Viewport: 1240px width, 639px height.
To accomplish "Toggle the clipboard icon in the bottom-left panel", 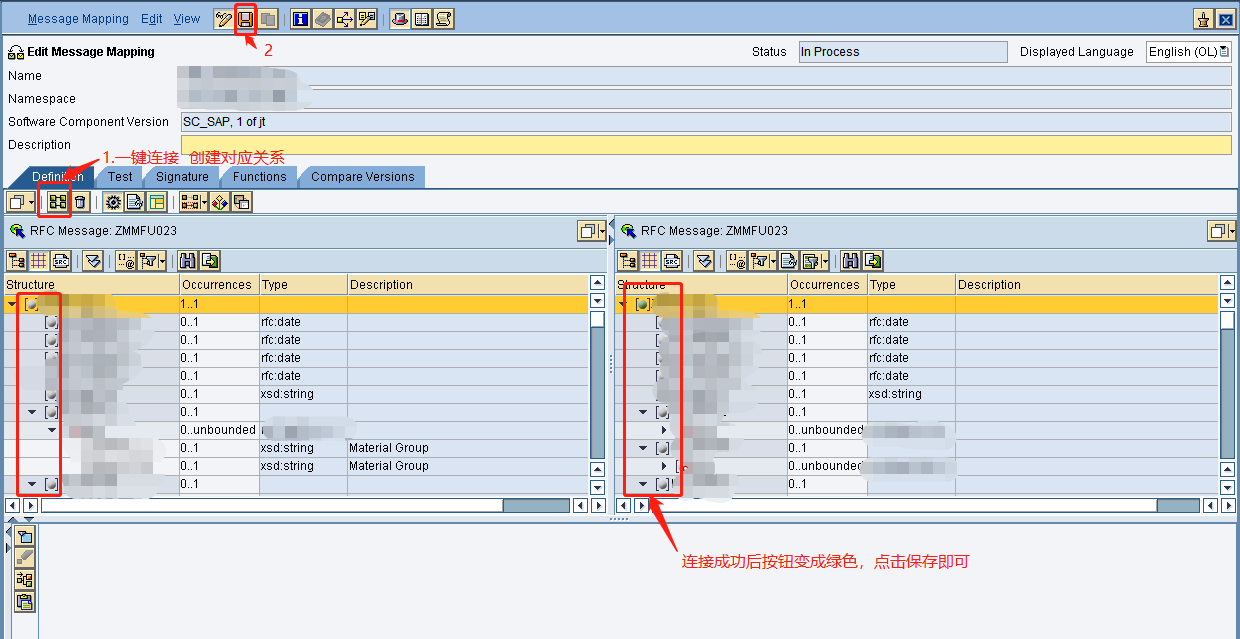I will tap(24, 601).
